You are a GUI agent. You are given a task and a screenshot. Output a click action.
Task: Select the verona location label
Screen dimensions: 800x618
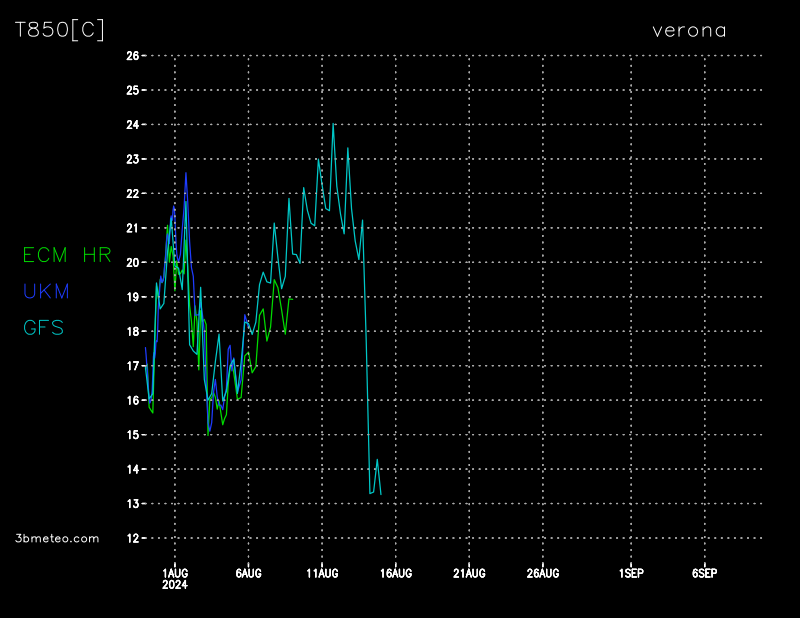pyautogui.click(x=689, y=30)
